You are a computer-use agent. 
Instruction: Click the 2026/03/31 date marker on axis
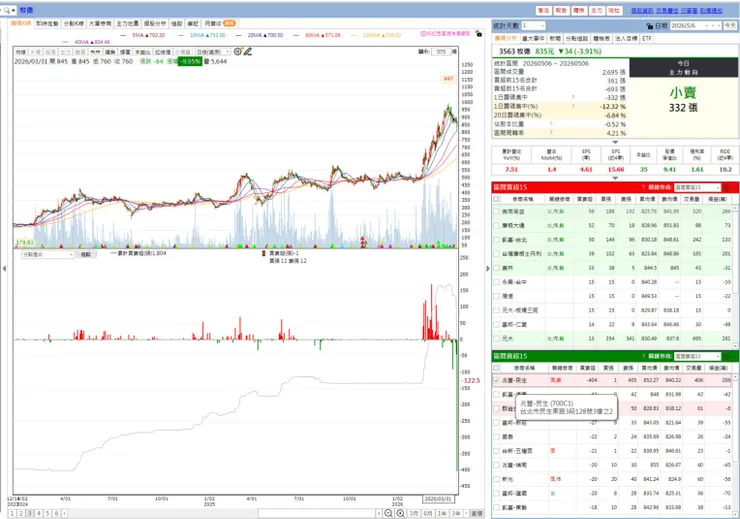[x=437, y=499]
